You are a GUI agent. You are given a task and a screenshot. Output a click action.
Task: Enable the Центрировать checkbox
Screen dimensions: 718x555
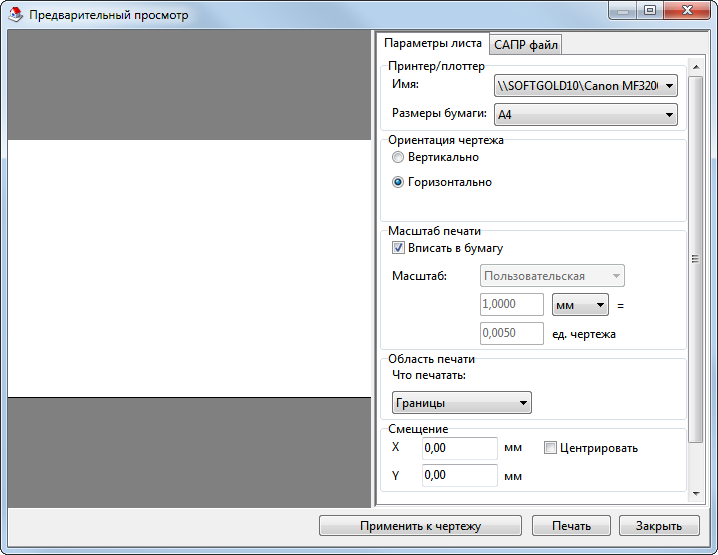point(550,448)
